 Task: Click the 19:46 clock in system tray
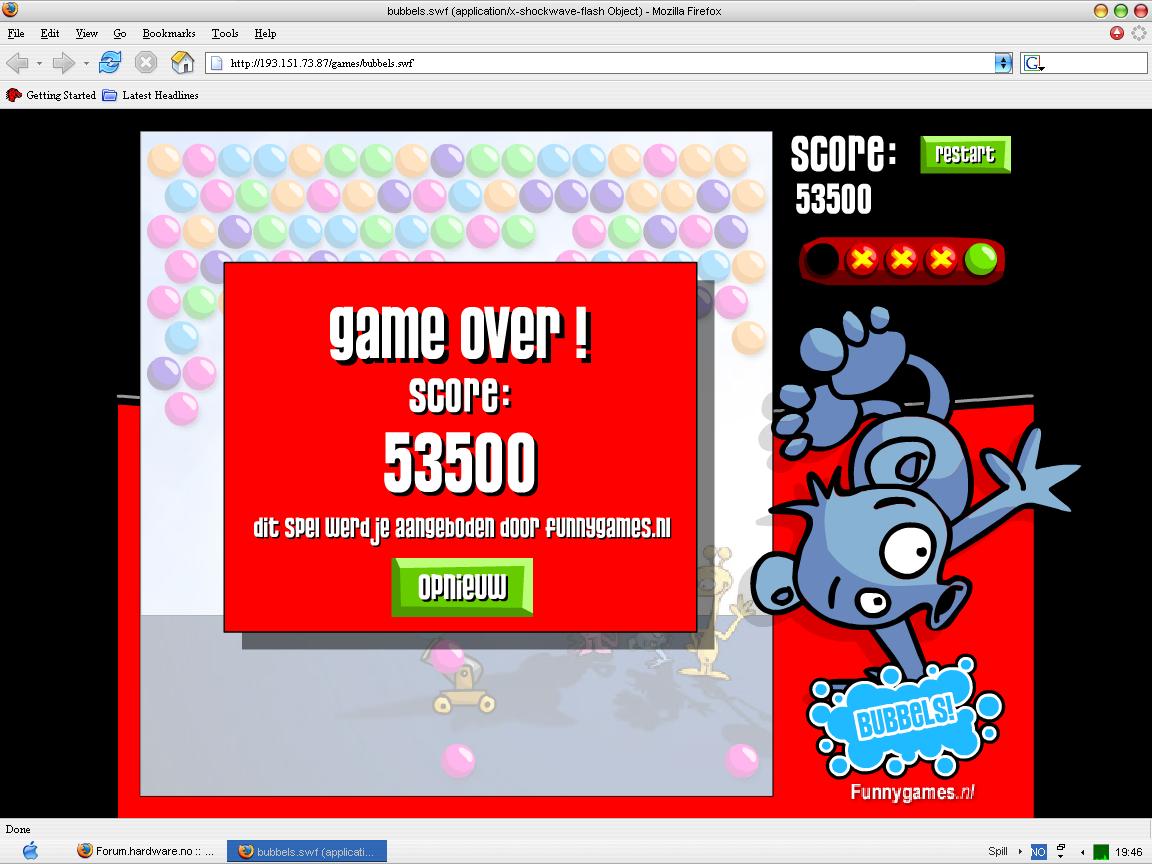pos(1128,852)
